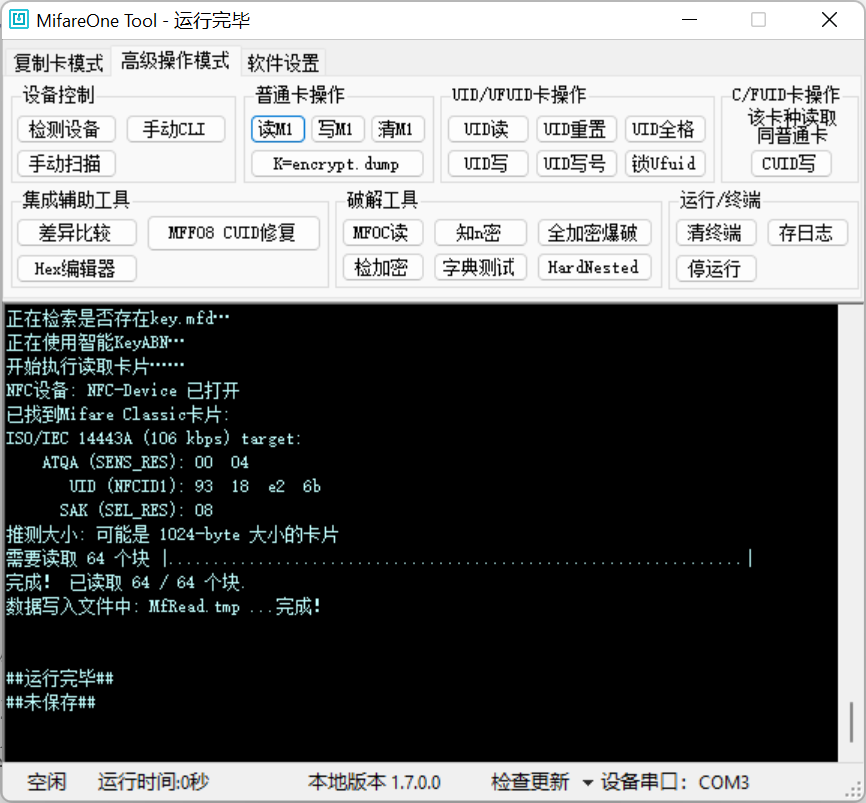Image resolution: width=866 pixels, height=803 pixels.
Task: Click the UID全格 button
Action: pyautogui.click(x=664, y=129)
